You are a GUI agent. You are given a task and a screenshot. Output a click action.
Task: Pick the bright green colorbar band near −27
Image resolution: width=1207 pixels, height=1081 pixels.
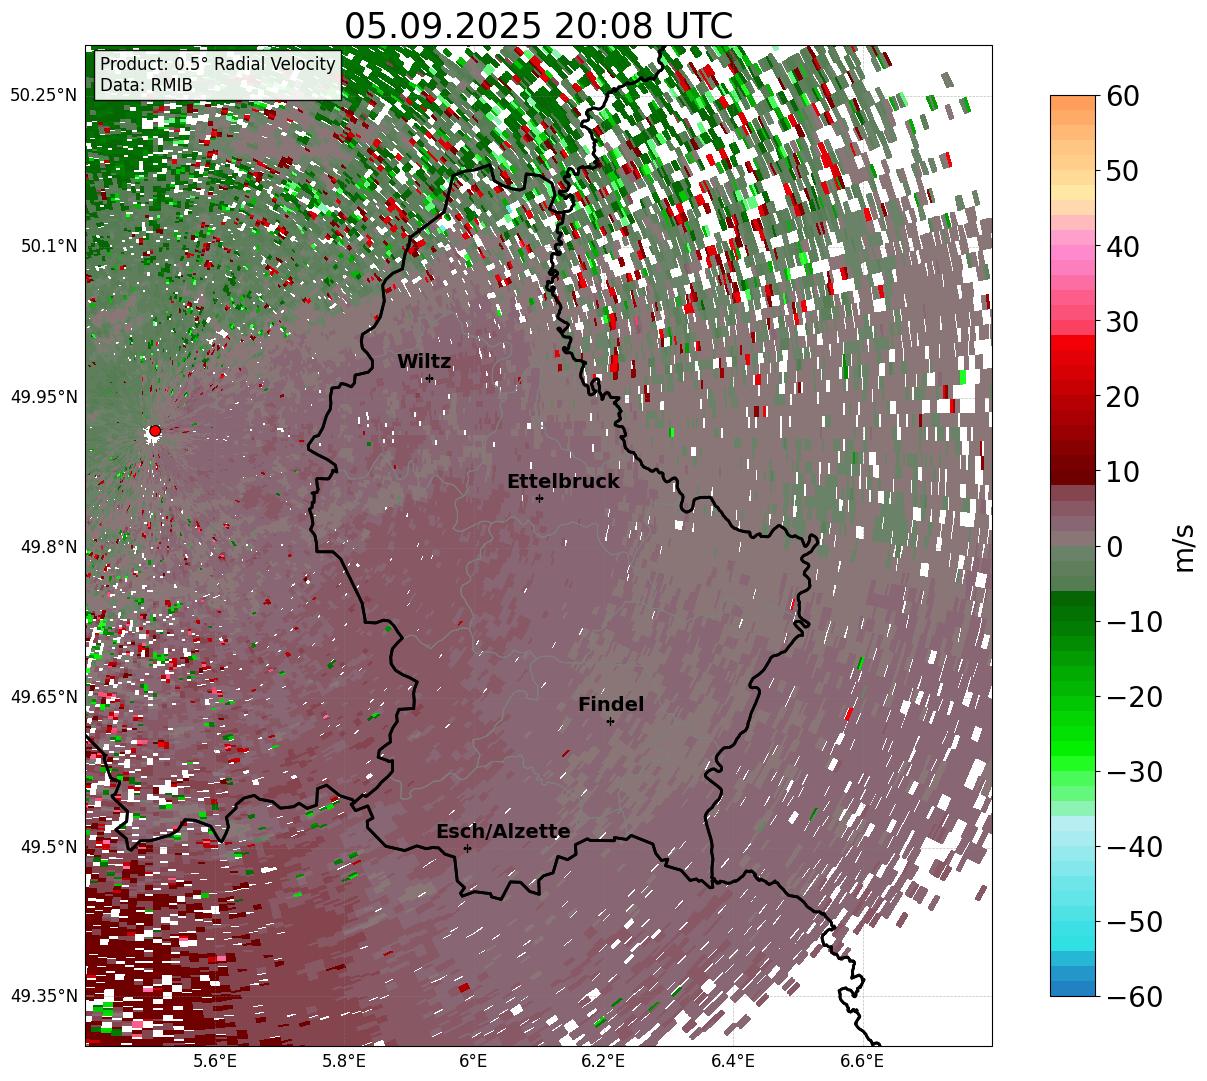pos(1073,748)
